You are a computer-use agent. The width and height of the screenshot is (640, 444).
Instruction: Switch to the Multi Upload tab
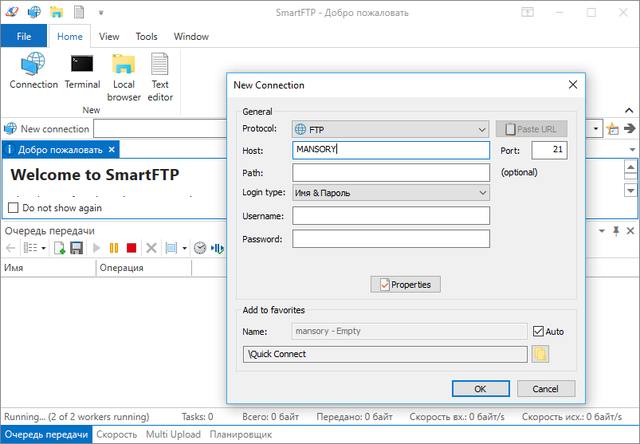coord(173,435)
